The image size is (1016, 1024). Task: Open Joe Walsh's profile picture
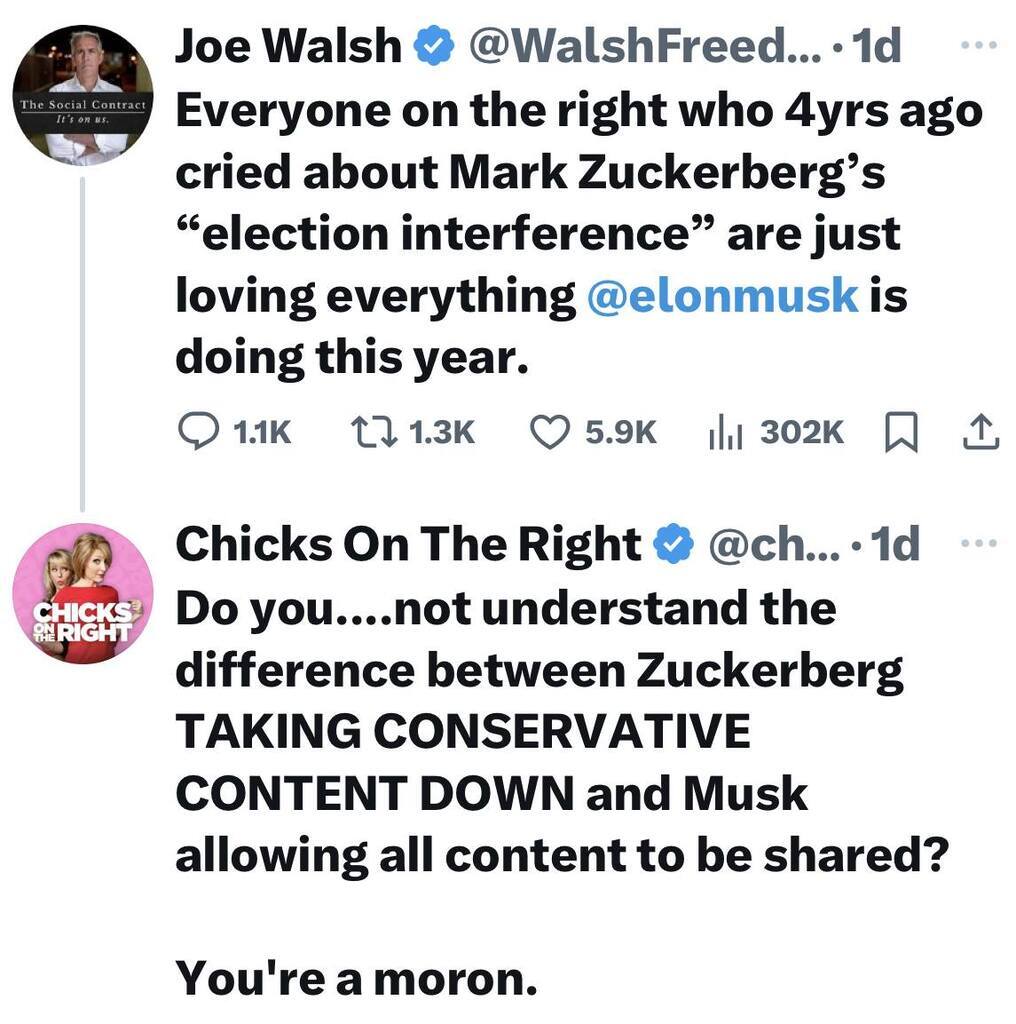[x=83, y=95]
